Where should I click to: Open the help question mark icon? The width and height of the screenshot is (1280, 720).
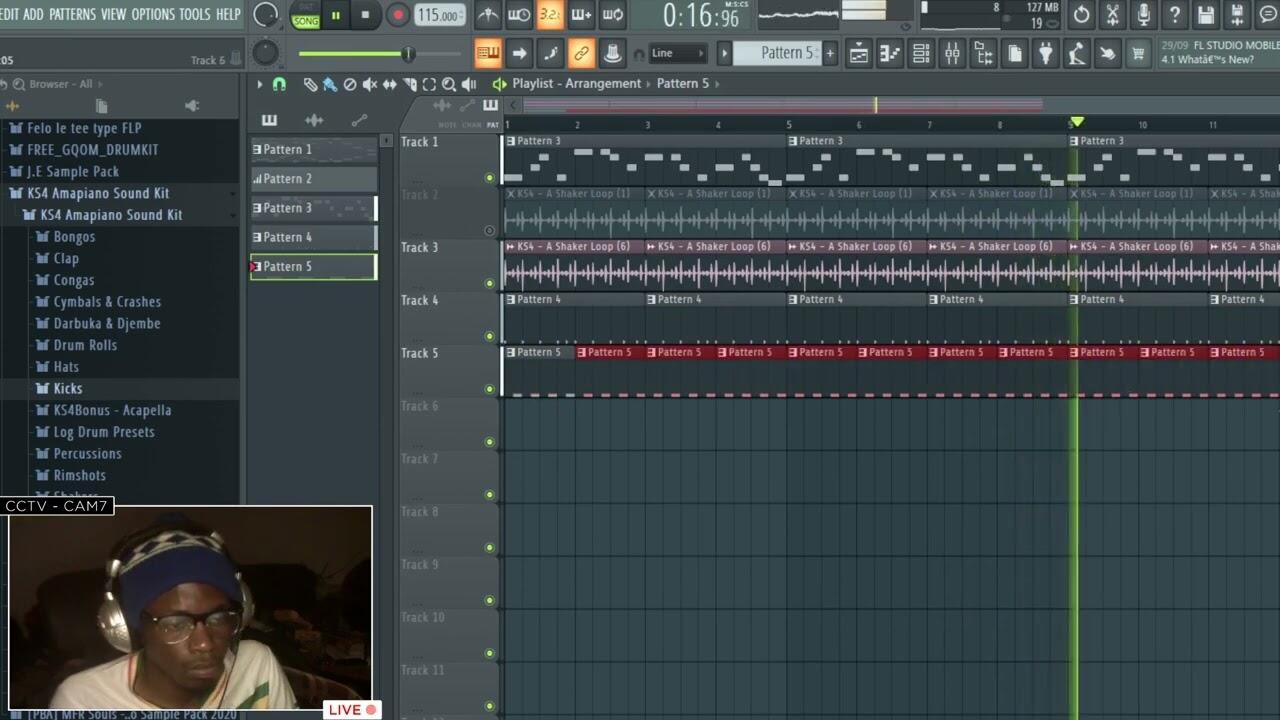[1175, 15]
